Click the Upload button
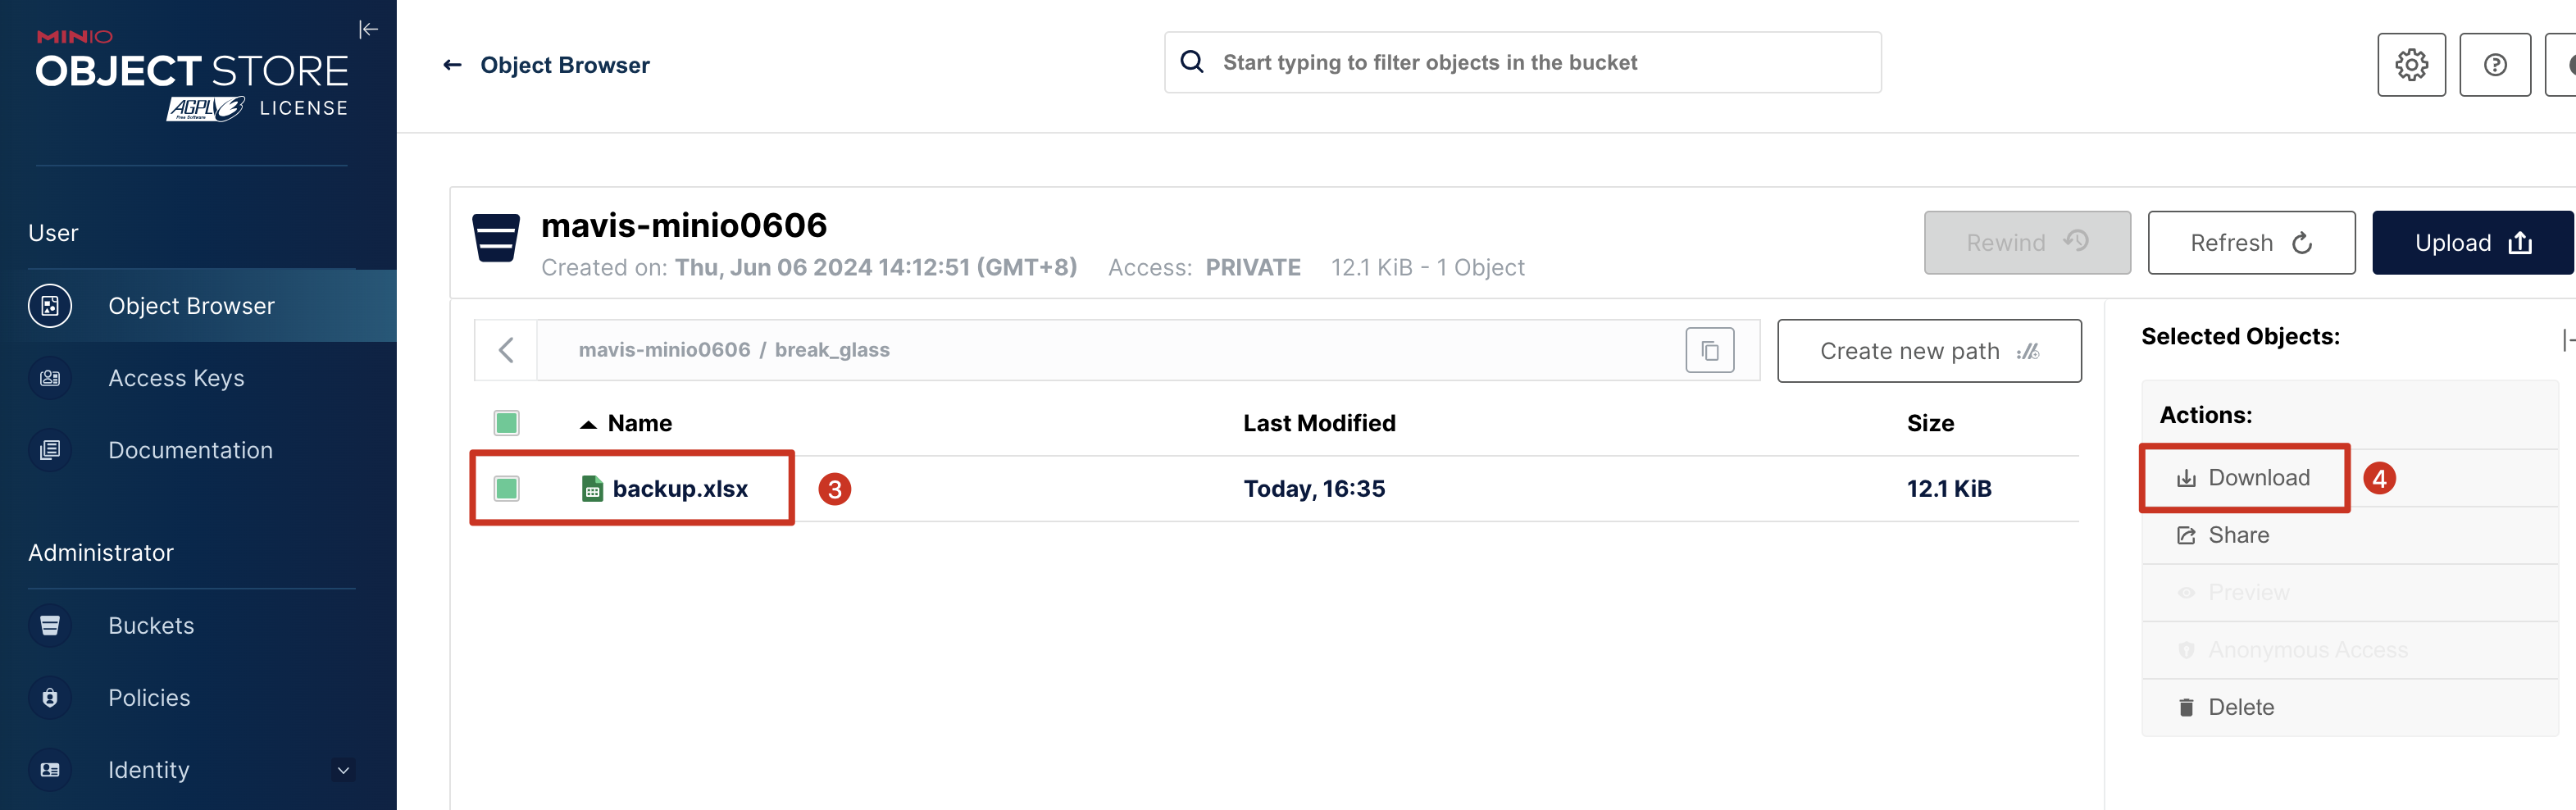This screenshot has height=810, width=2576. click(2472, 243)
